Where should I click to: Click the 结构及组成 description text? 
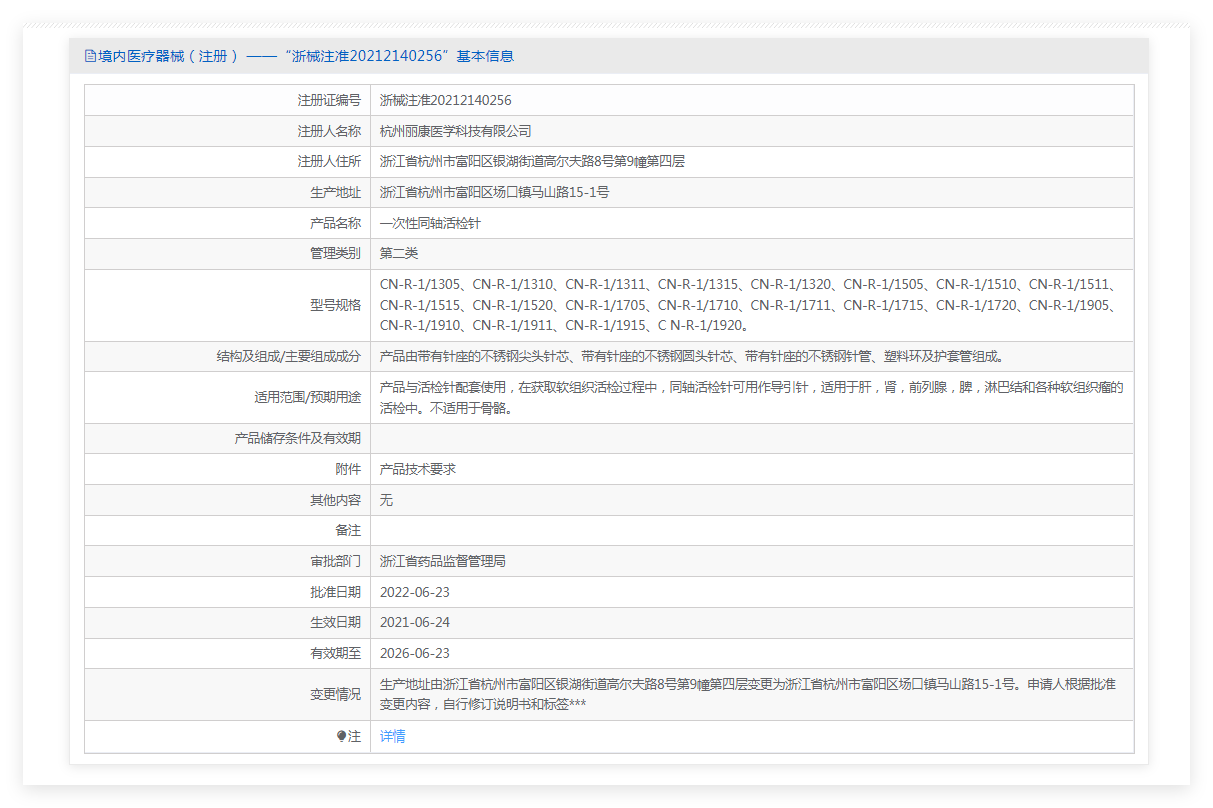coord(691,356)
